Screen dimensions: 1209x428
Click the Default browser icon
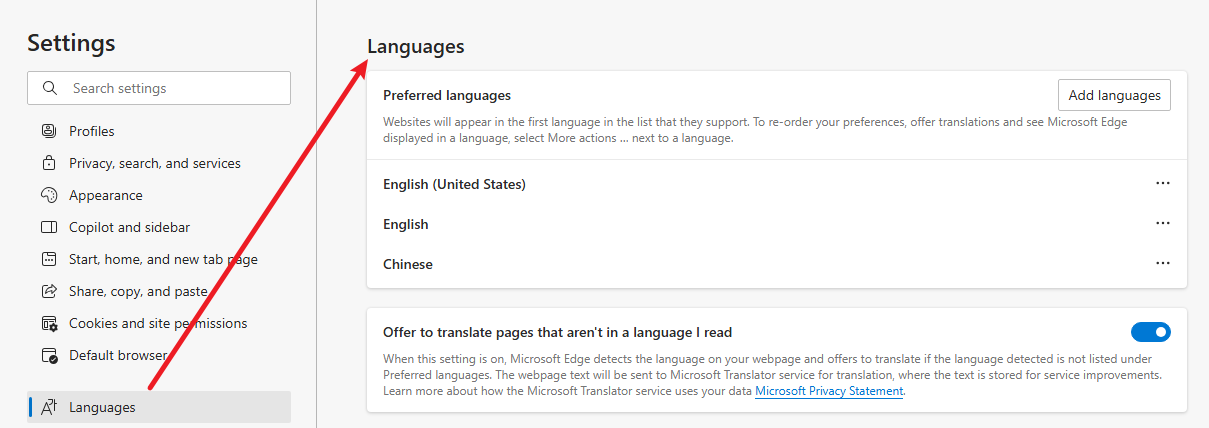[49, 355]
